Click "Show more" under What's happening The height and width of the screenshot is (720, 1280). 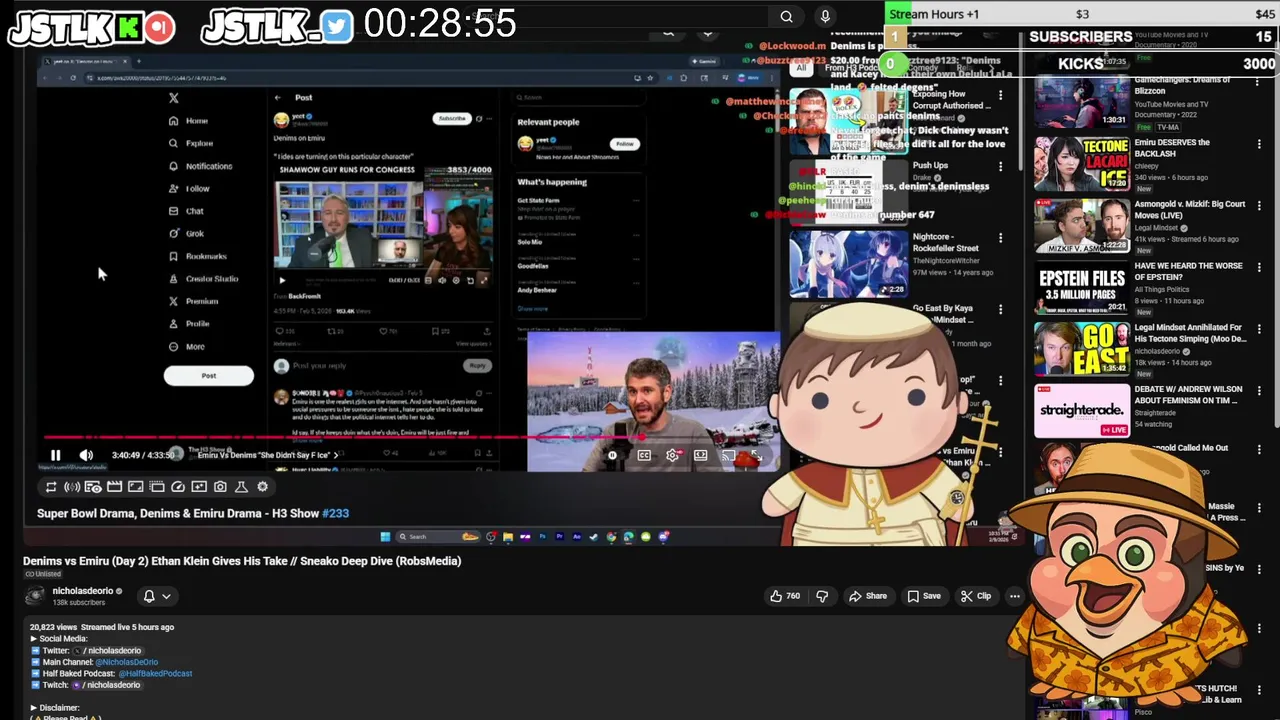pos(532,308)
